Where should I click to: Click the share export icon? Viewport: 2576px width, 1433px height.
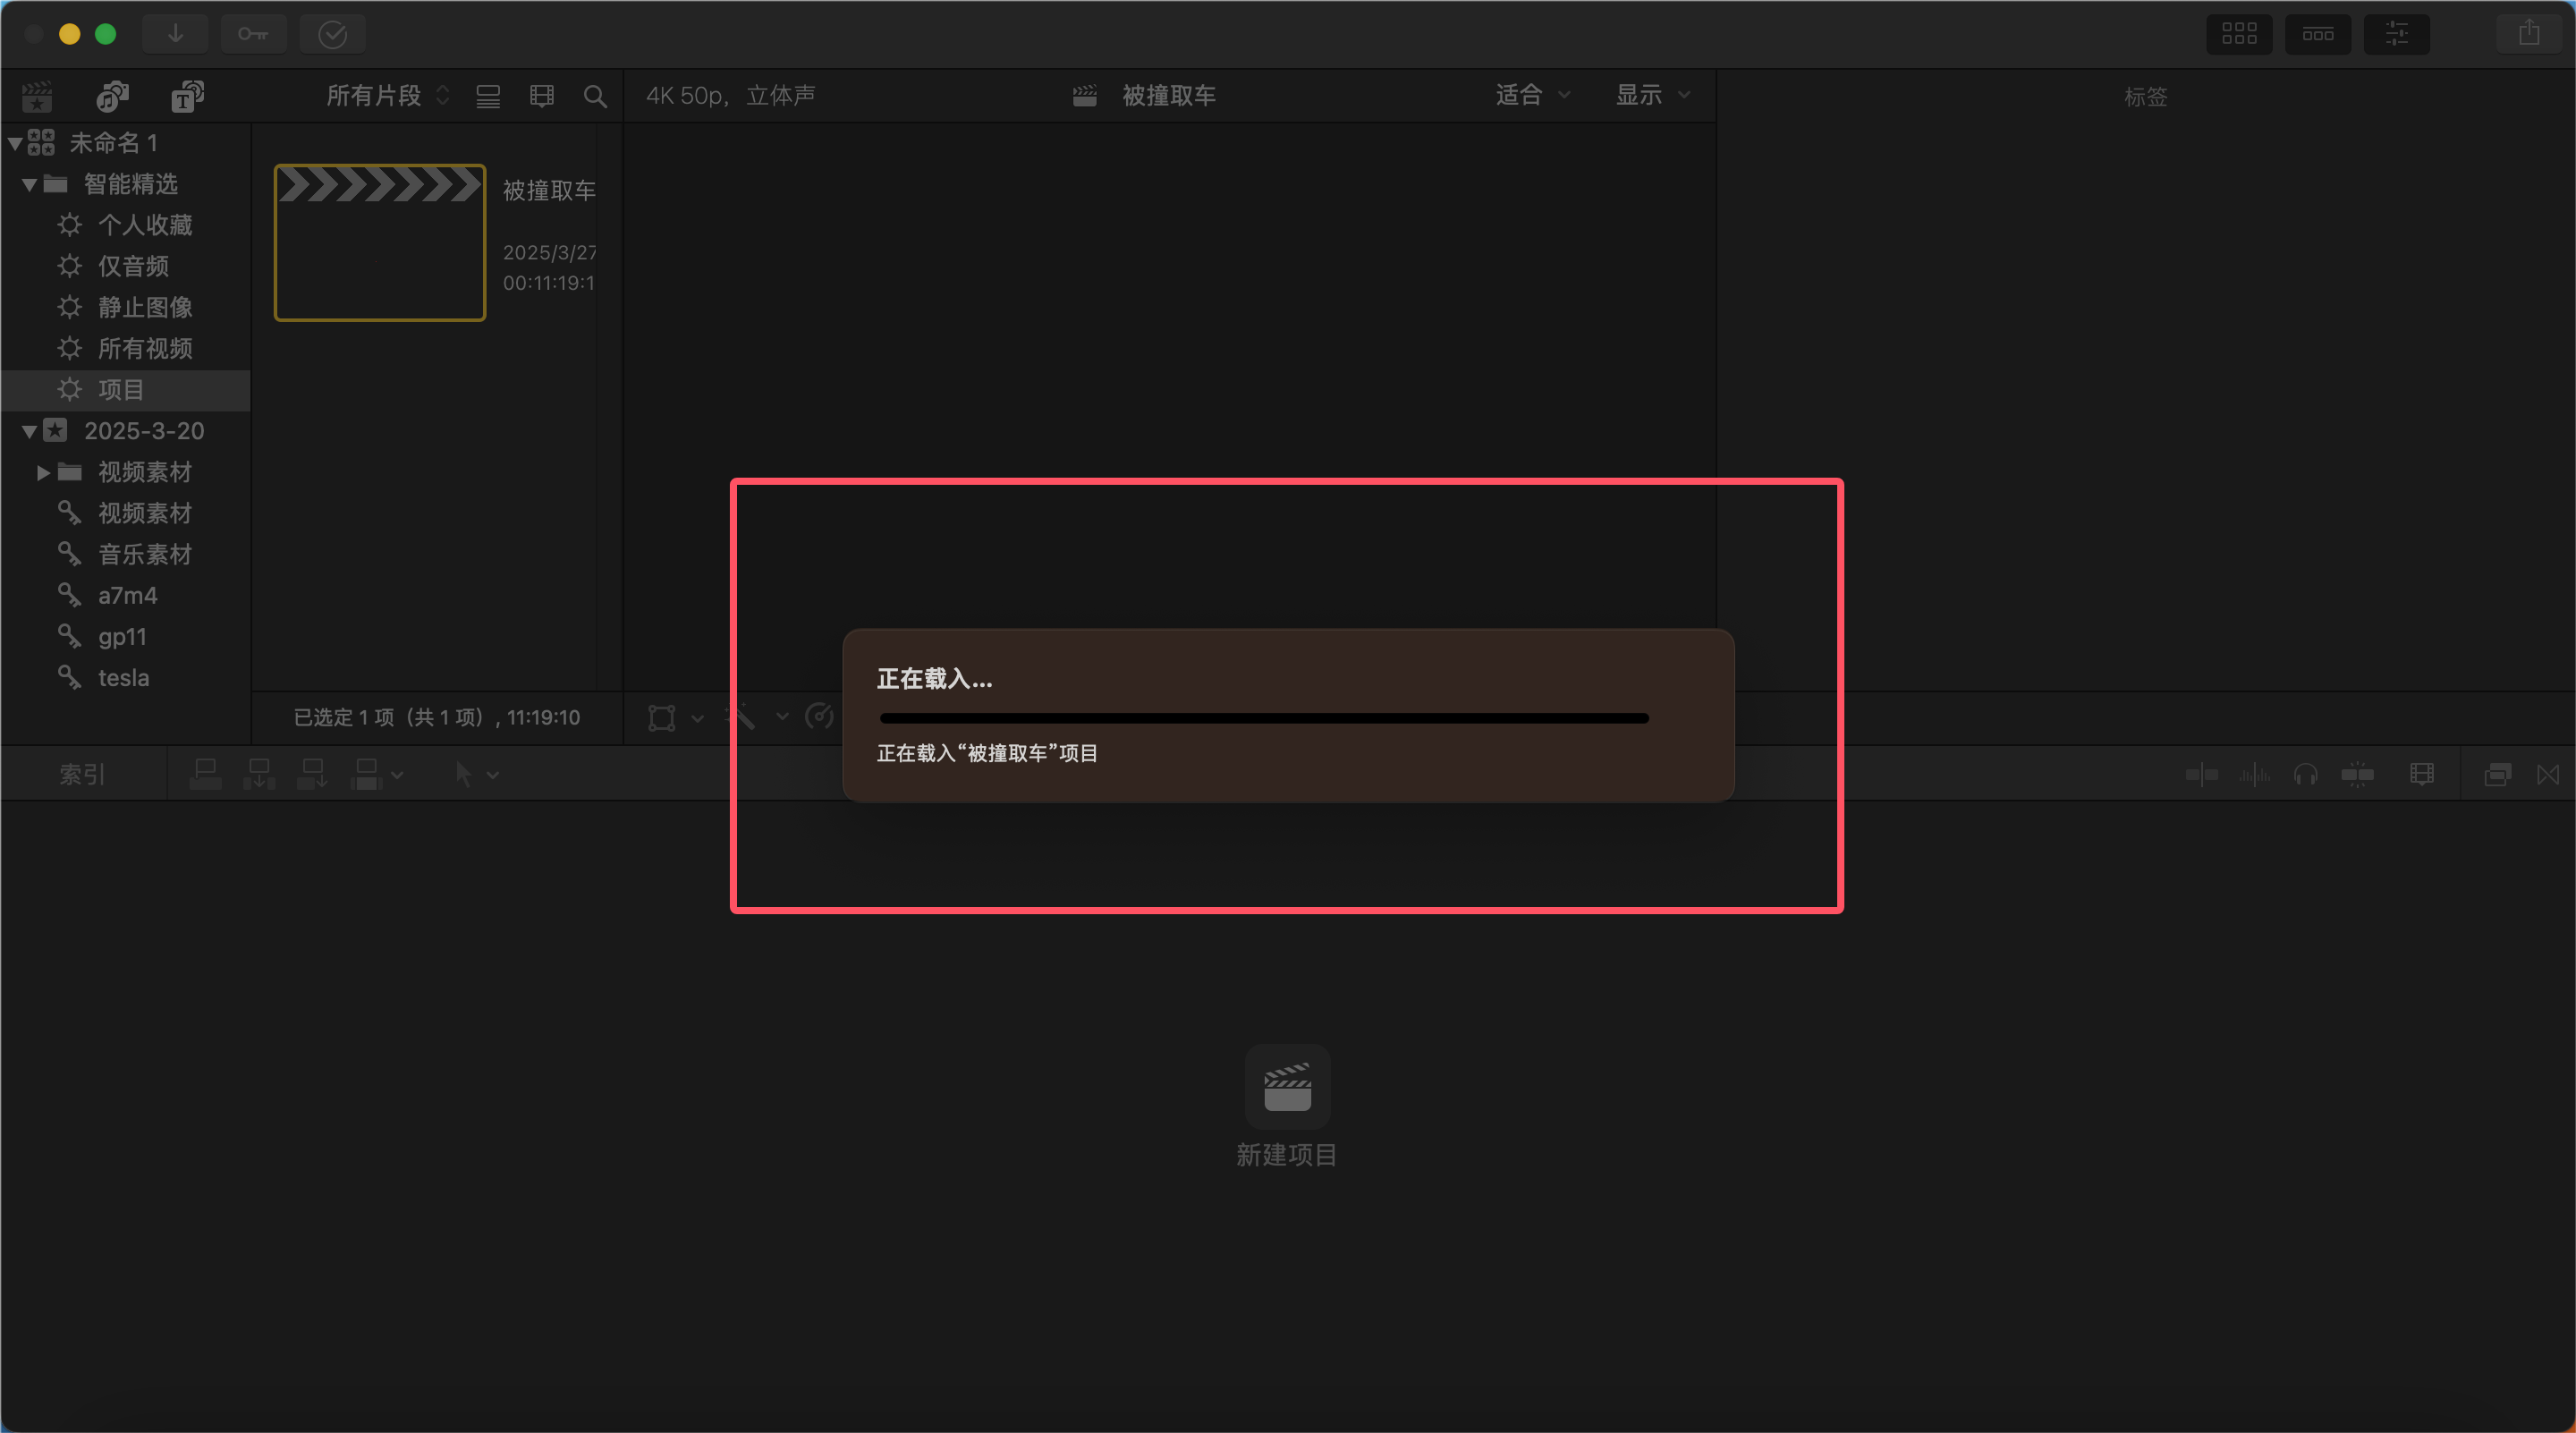pyautogui.click(x=2529, y=34)
